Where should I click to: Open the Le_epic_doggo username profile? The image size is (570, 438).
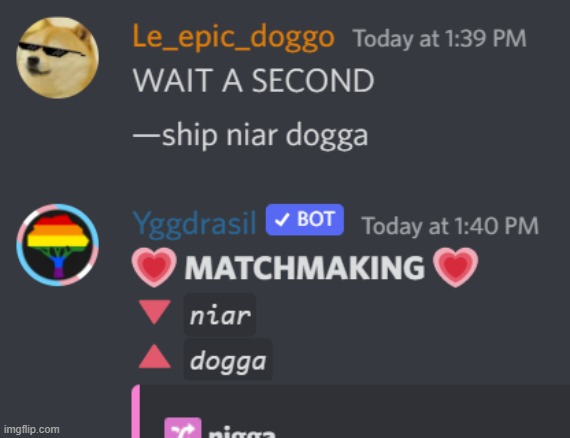coord(233,37)
